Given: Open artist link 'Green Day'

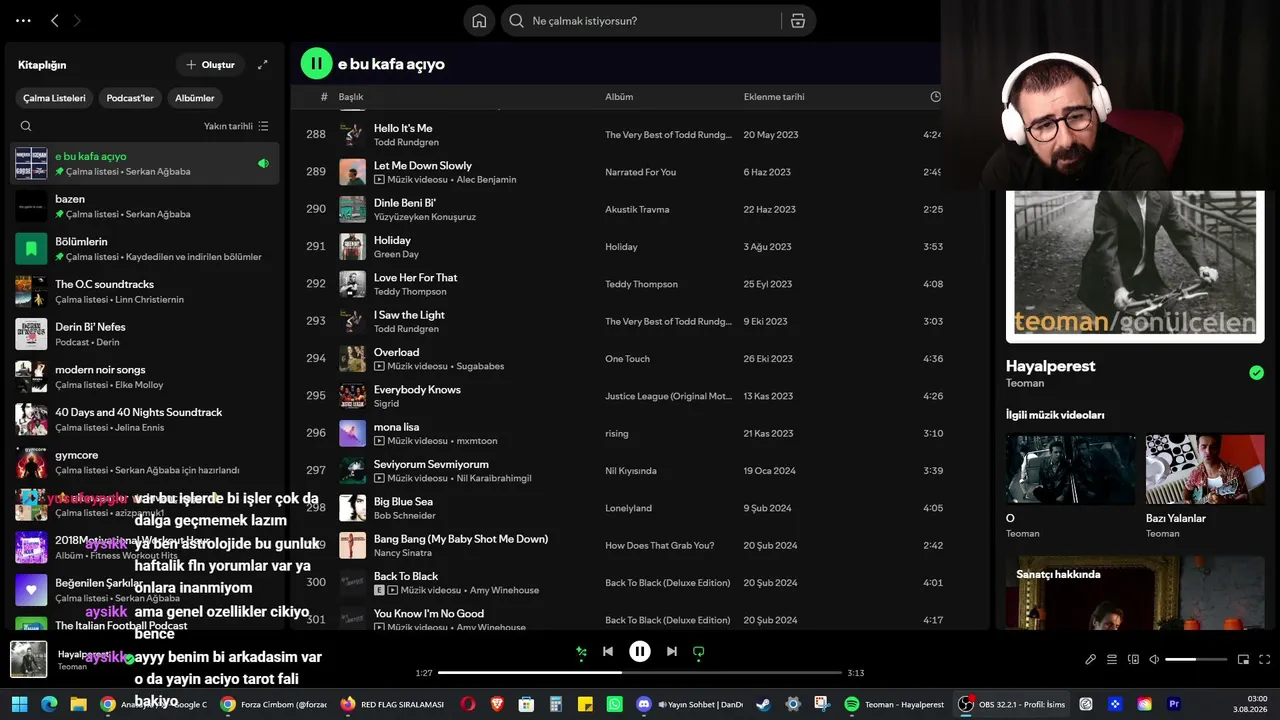Looking at the screenshot, I should point(396,255).
